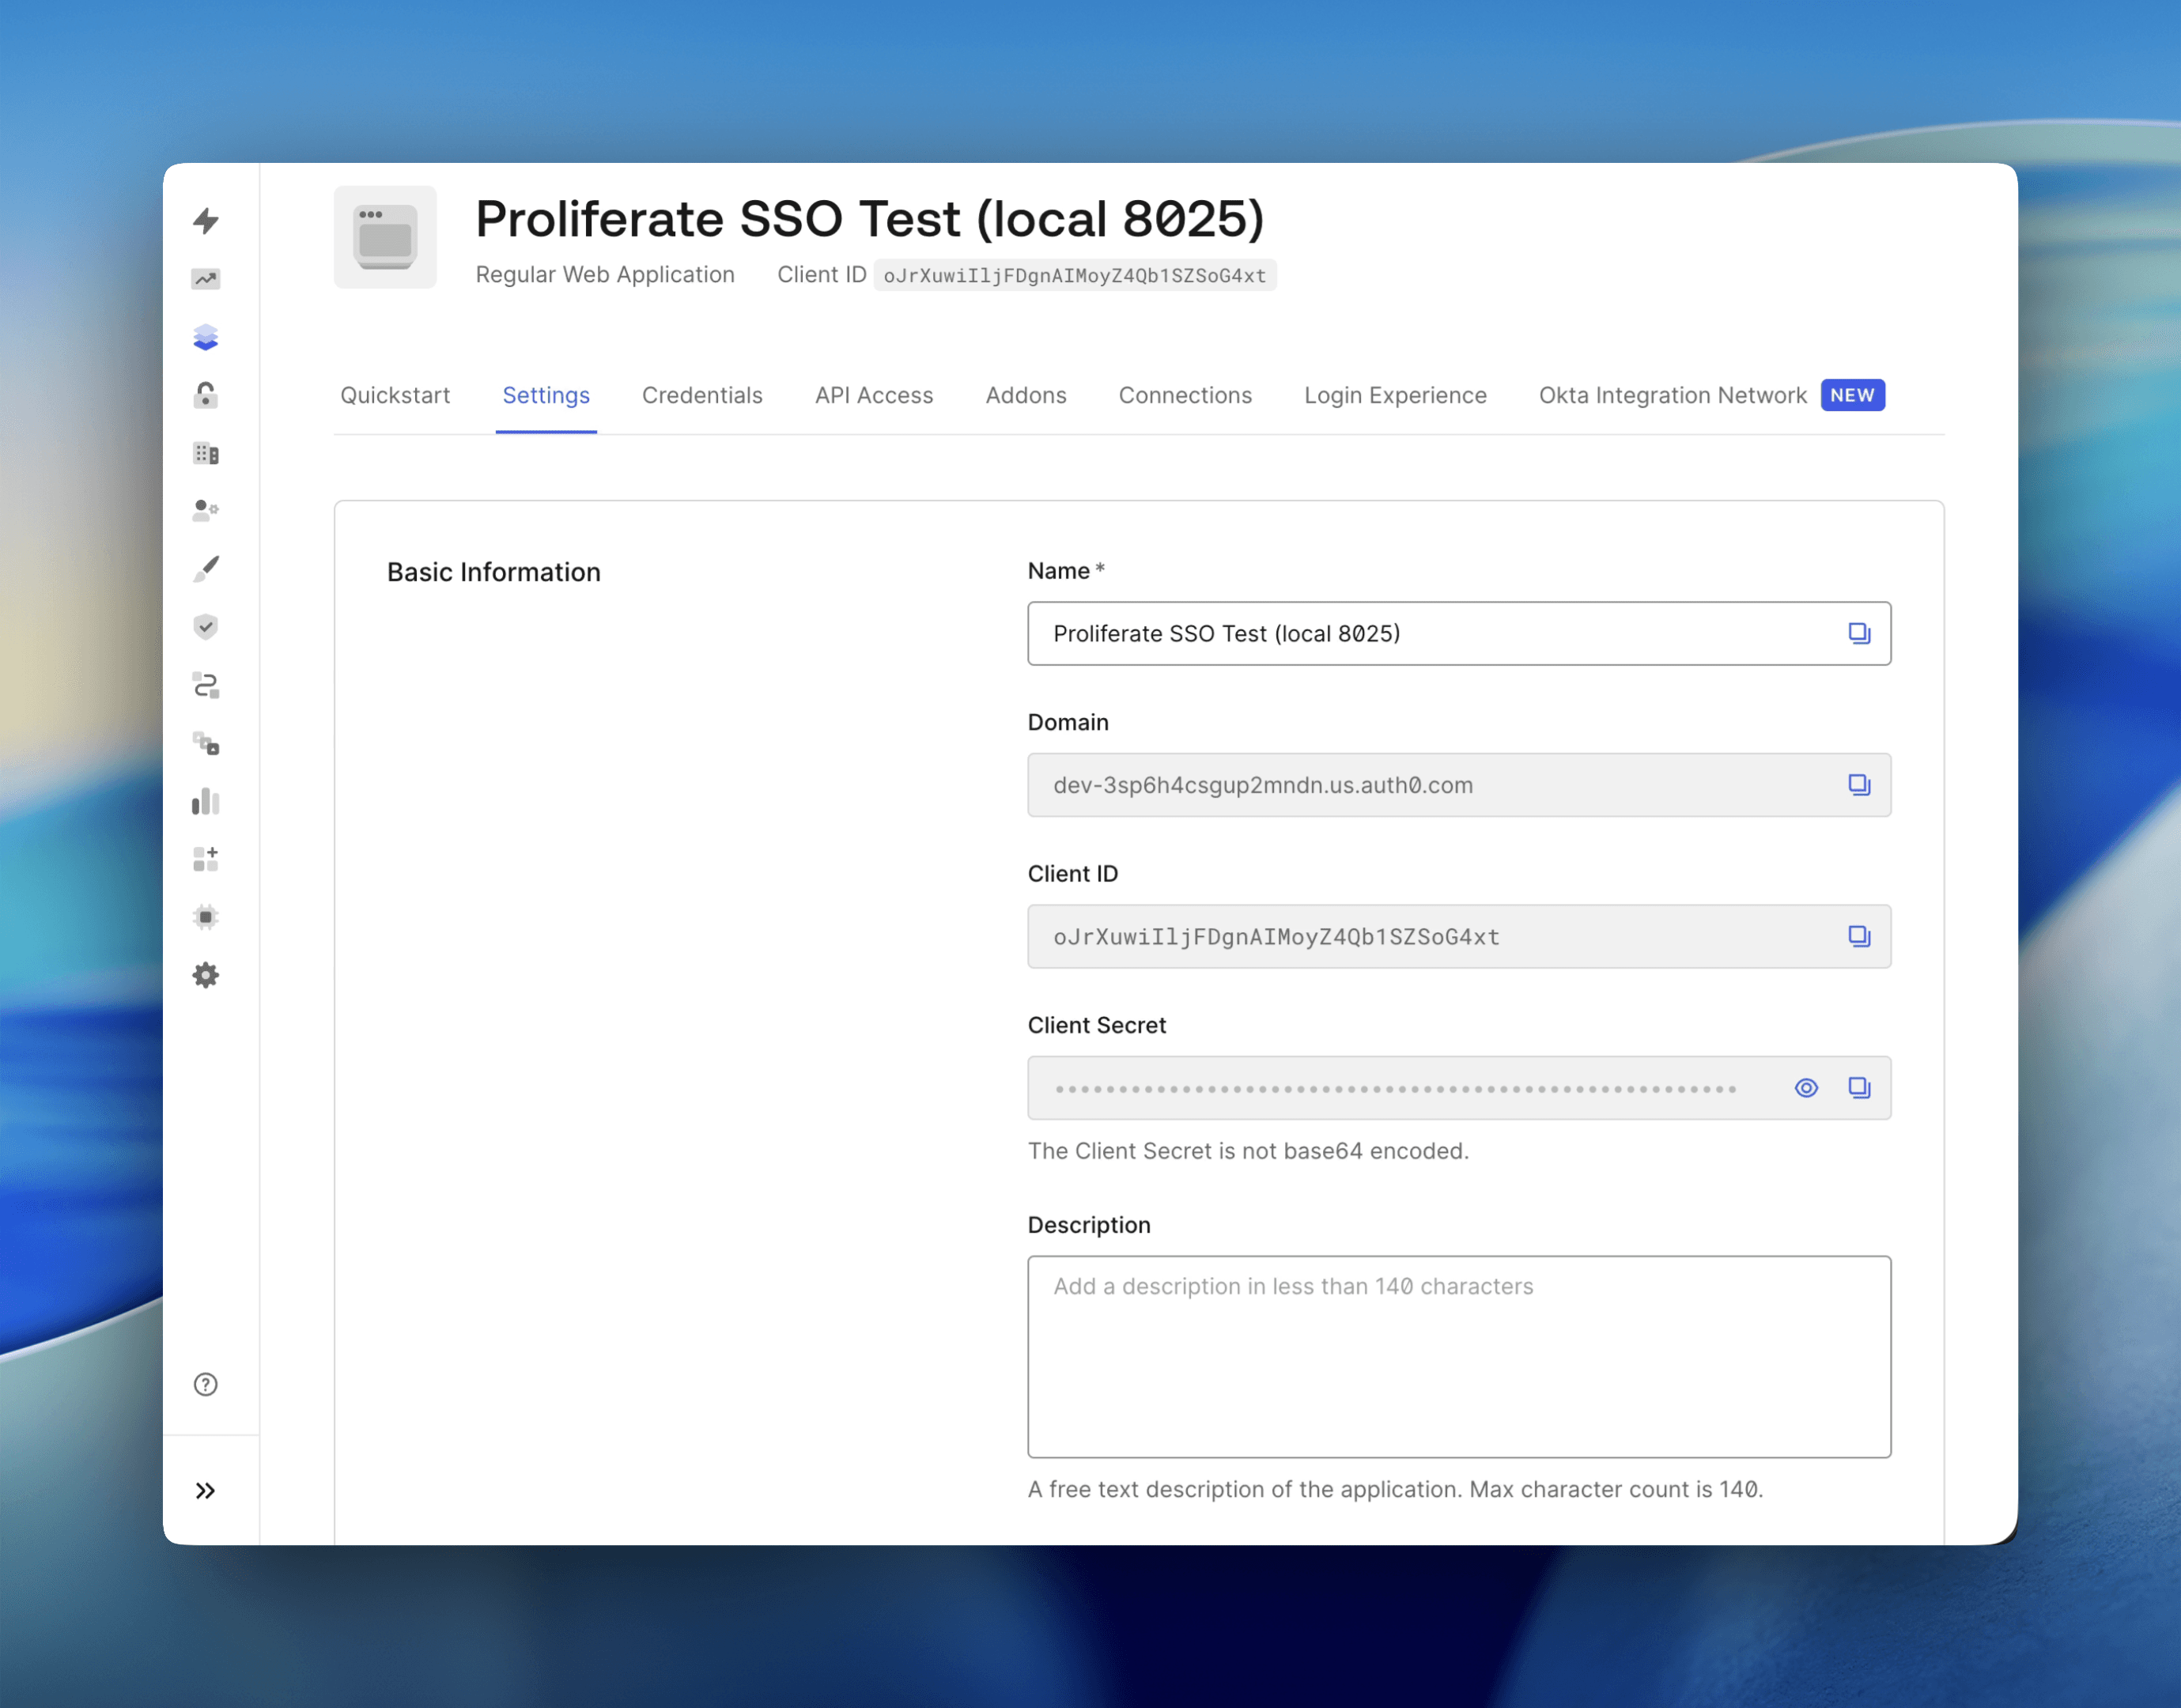
Task: Click the 'Regular Web Application' subtitle text
Action: [605, 274]
